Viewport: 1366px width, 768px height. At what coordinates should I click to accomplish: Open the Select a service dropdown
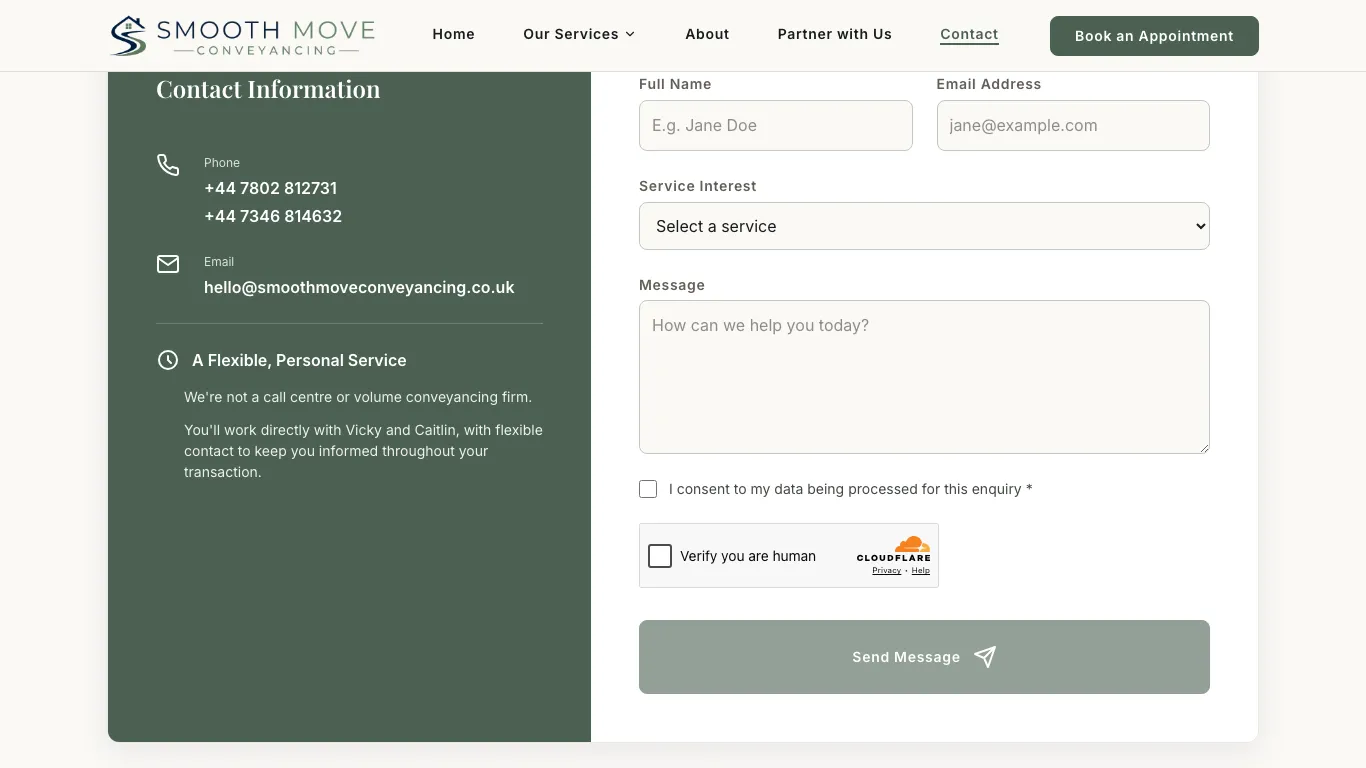[924, 226]
